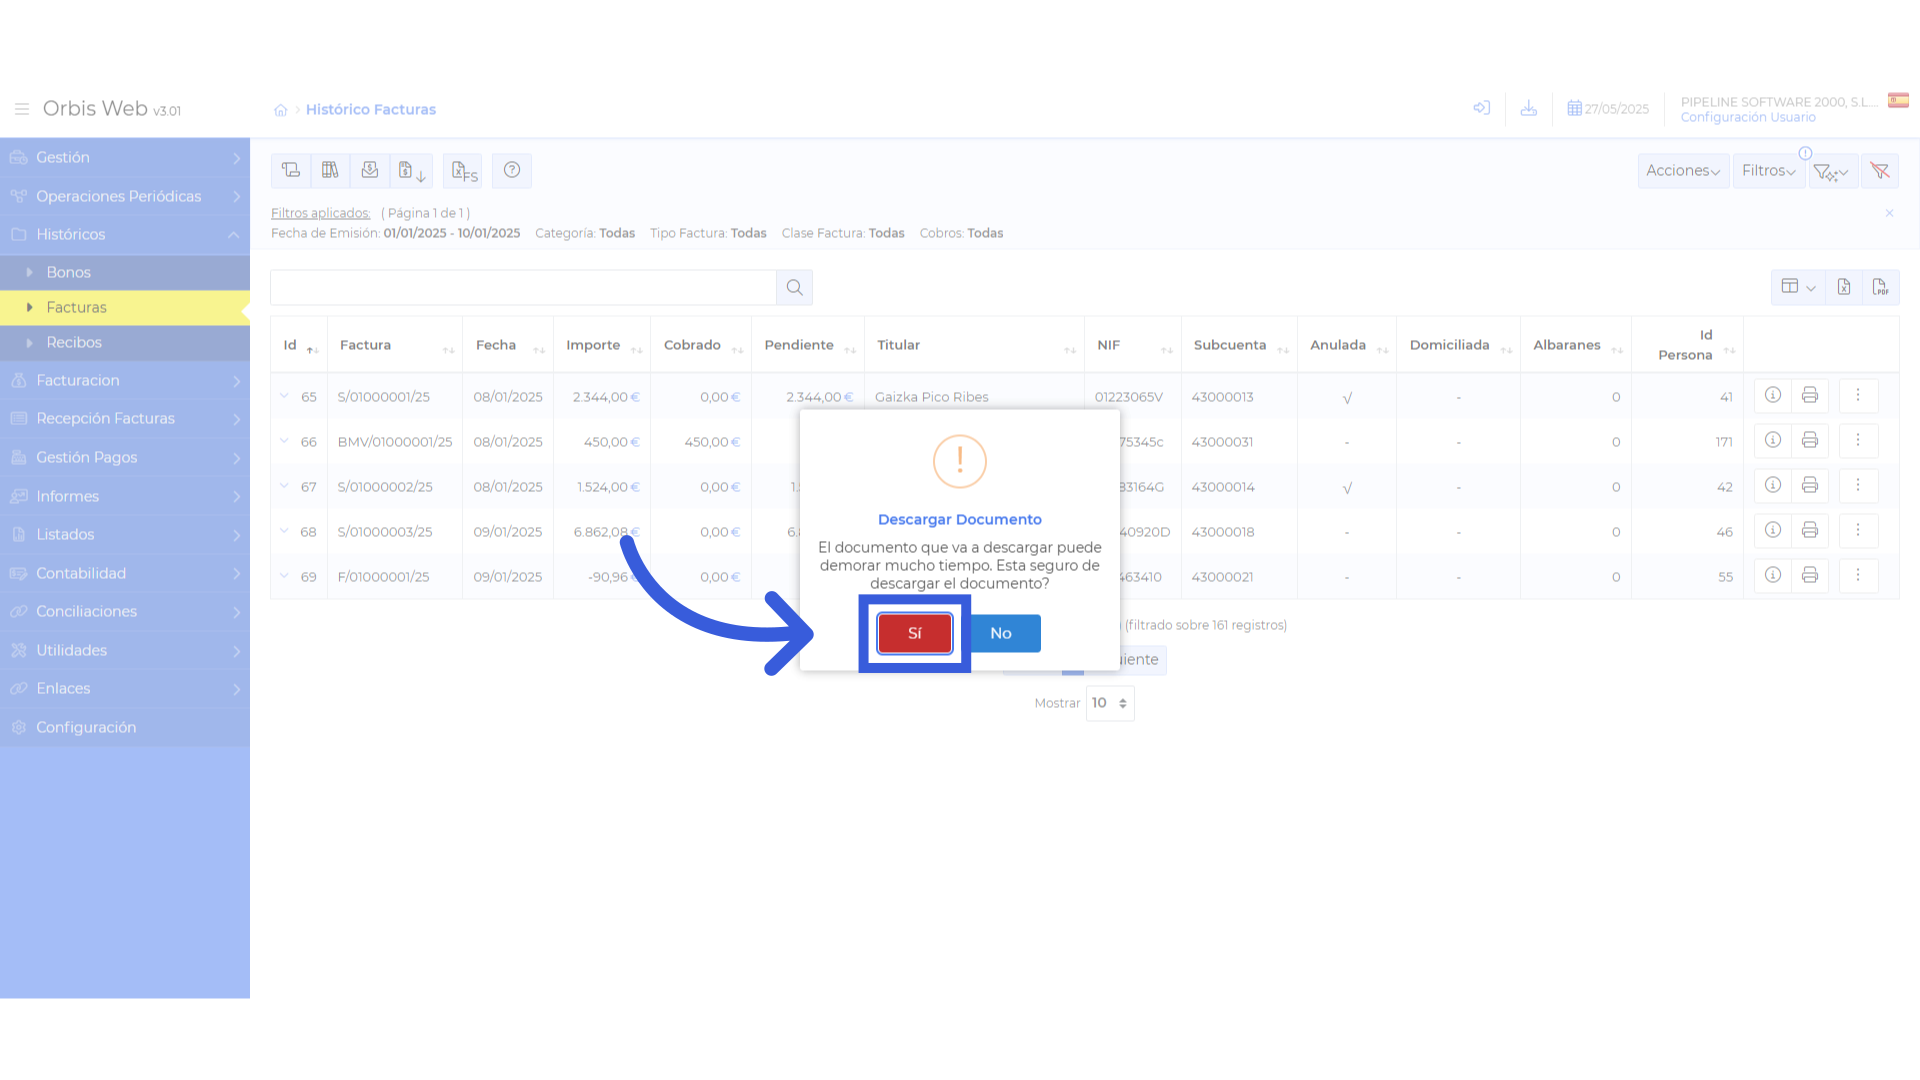1920x1080 pixels.
Task: Expand the Contabilidad sidebar menu
Action: click(x=125, y=573)
